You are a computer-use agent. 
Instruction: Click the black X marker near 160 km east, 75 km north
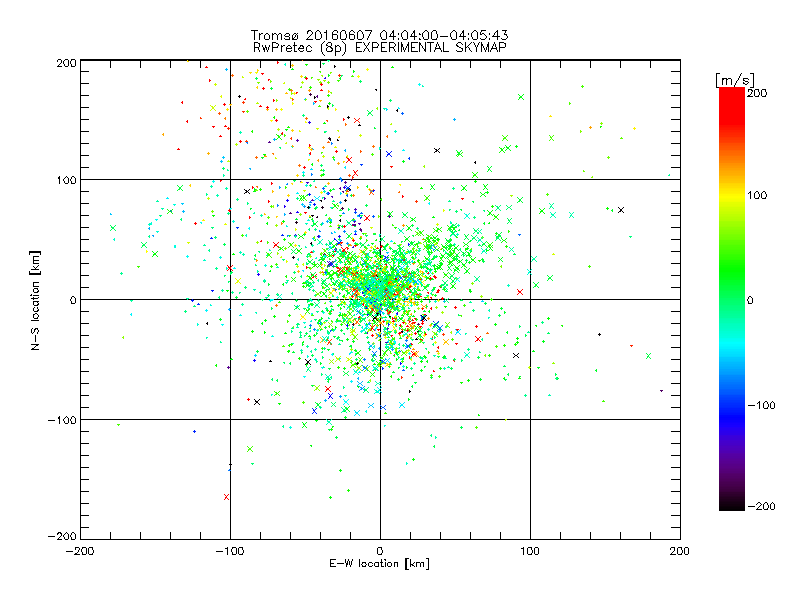click(x=621, y=210)
